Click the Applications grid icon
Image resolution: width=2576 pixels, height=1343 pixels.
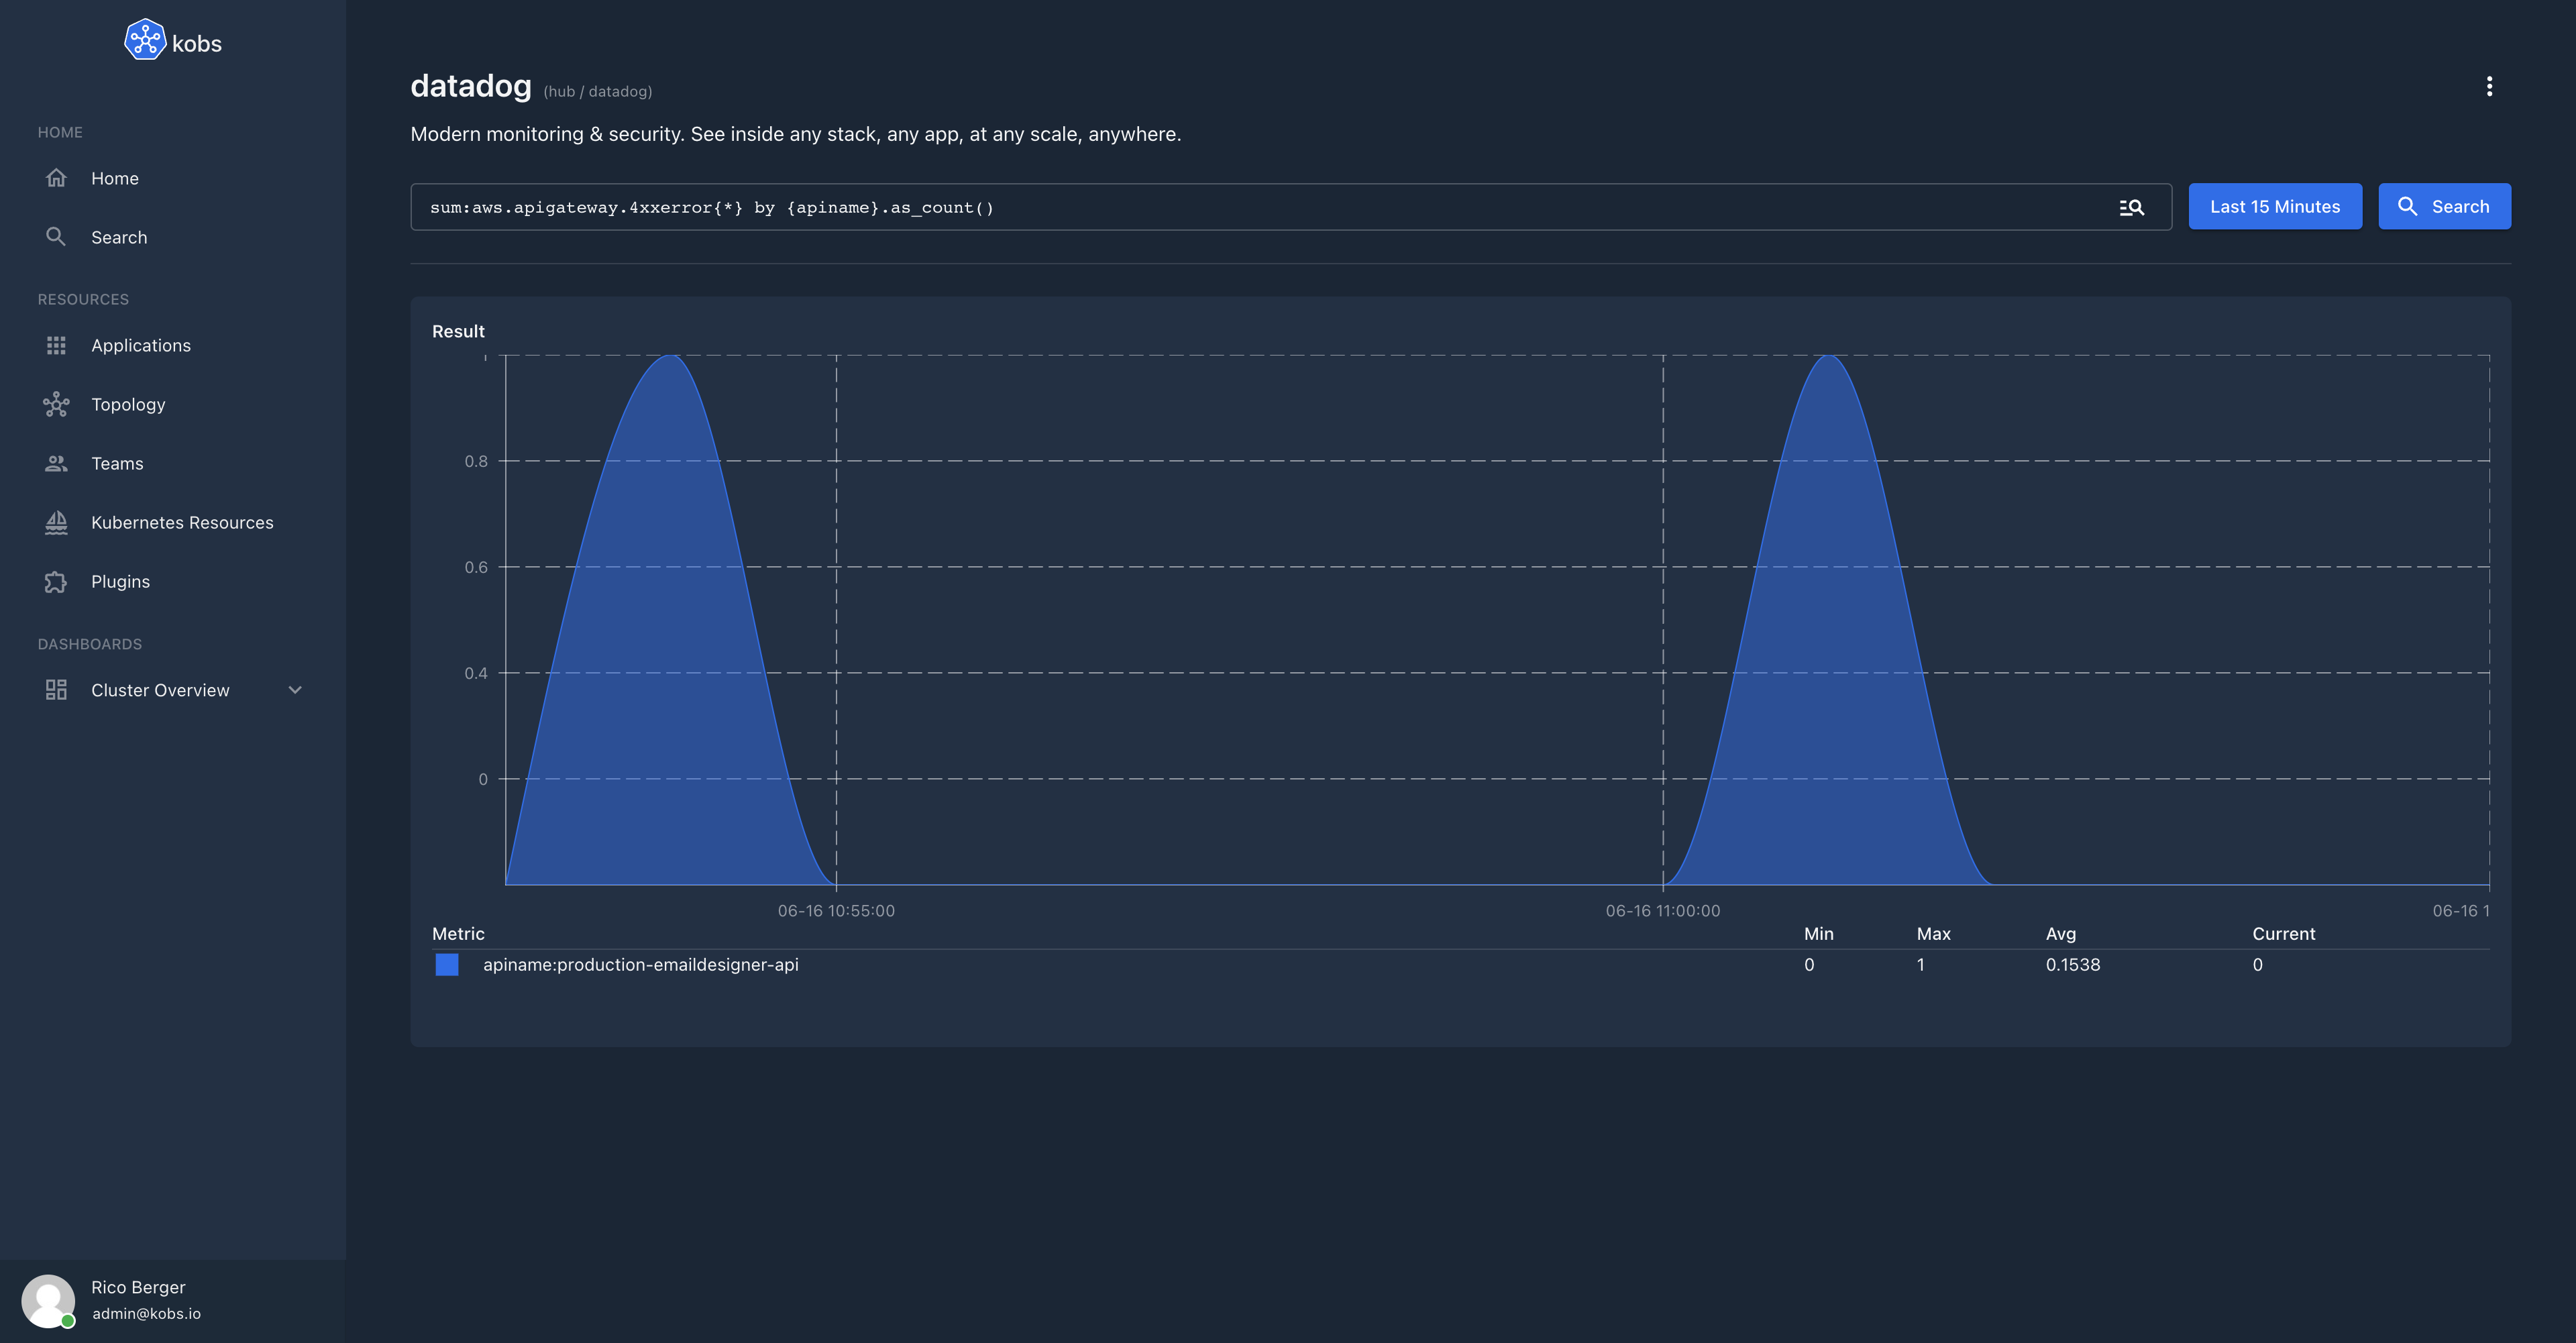tap(56, 345)
